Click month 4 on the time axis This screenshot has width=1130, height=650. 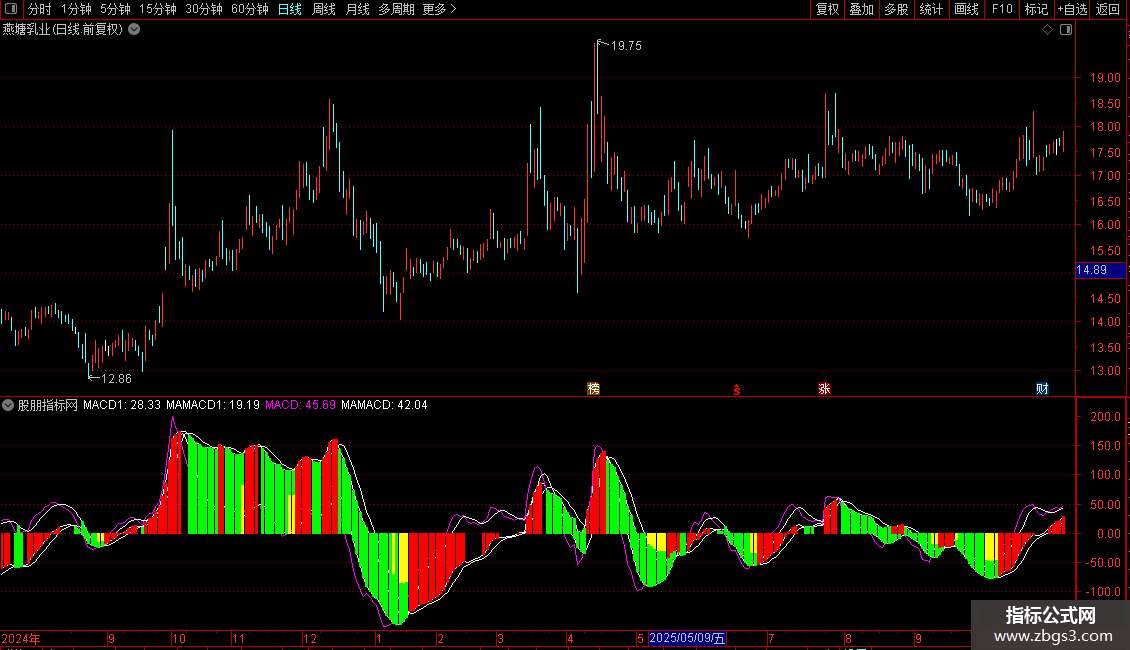[x=570, y=638]
